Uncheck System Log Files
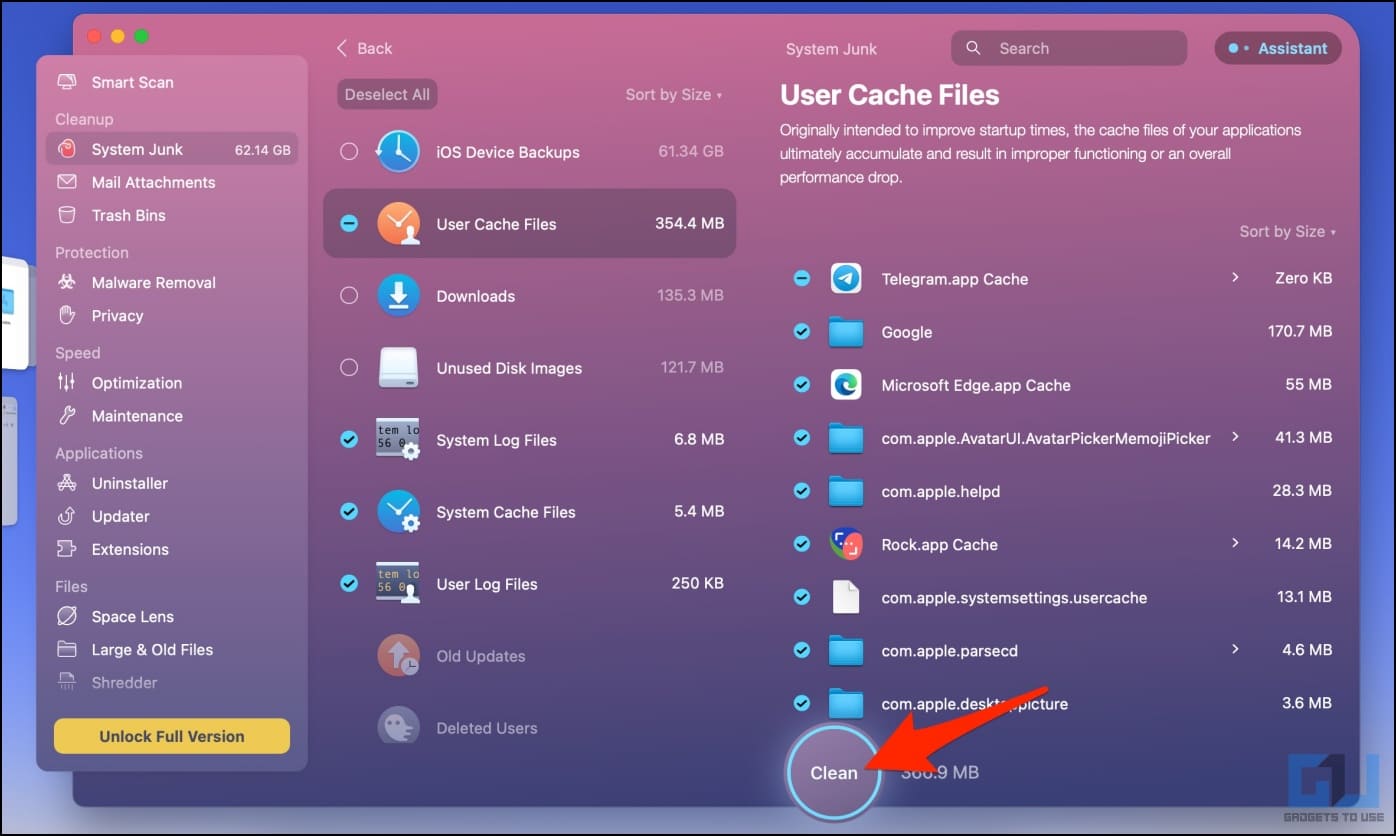 click(x=348, y=440)
